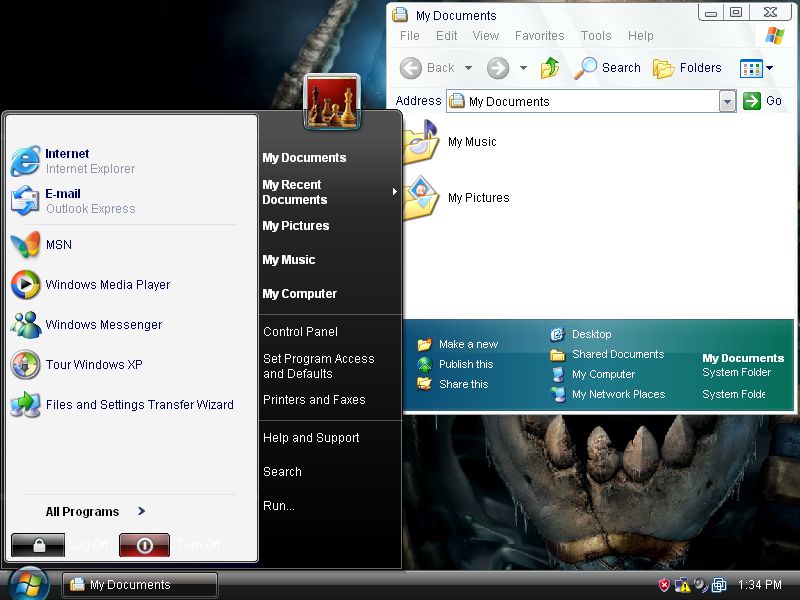Open Back history dropdown arrow
The height and width of the screenshot is (600, 800).
pos(468,68)
